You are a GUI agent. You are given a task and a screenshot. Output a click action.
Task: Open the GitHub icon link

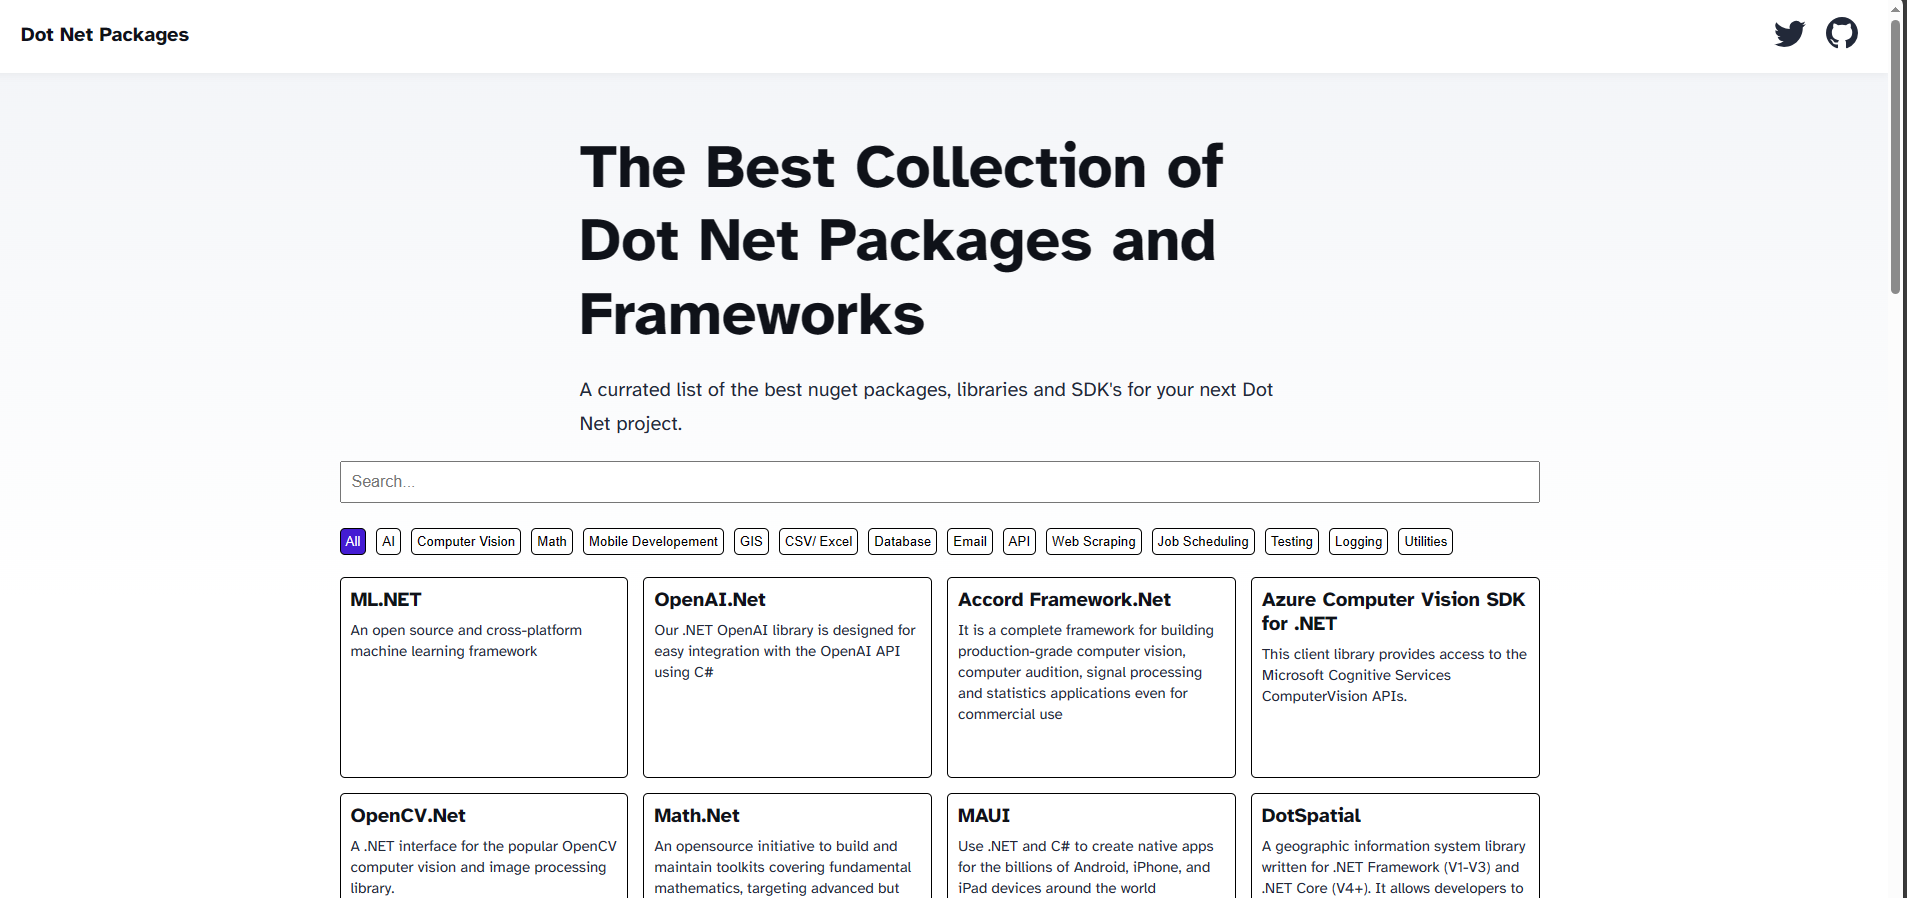(1841, 34)
